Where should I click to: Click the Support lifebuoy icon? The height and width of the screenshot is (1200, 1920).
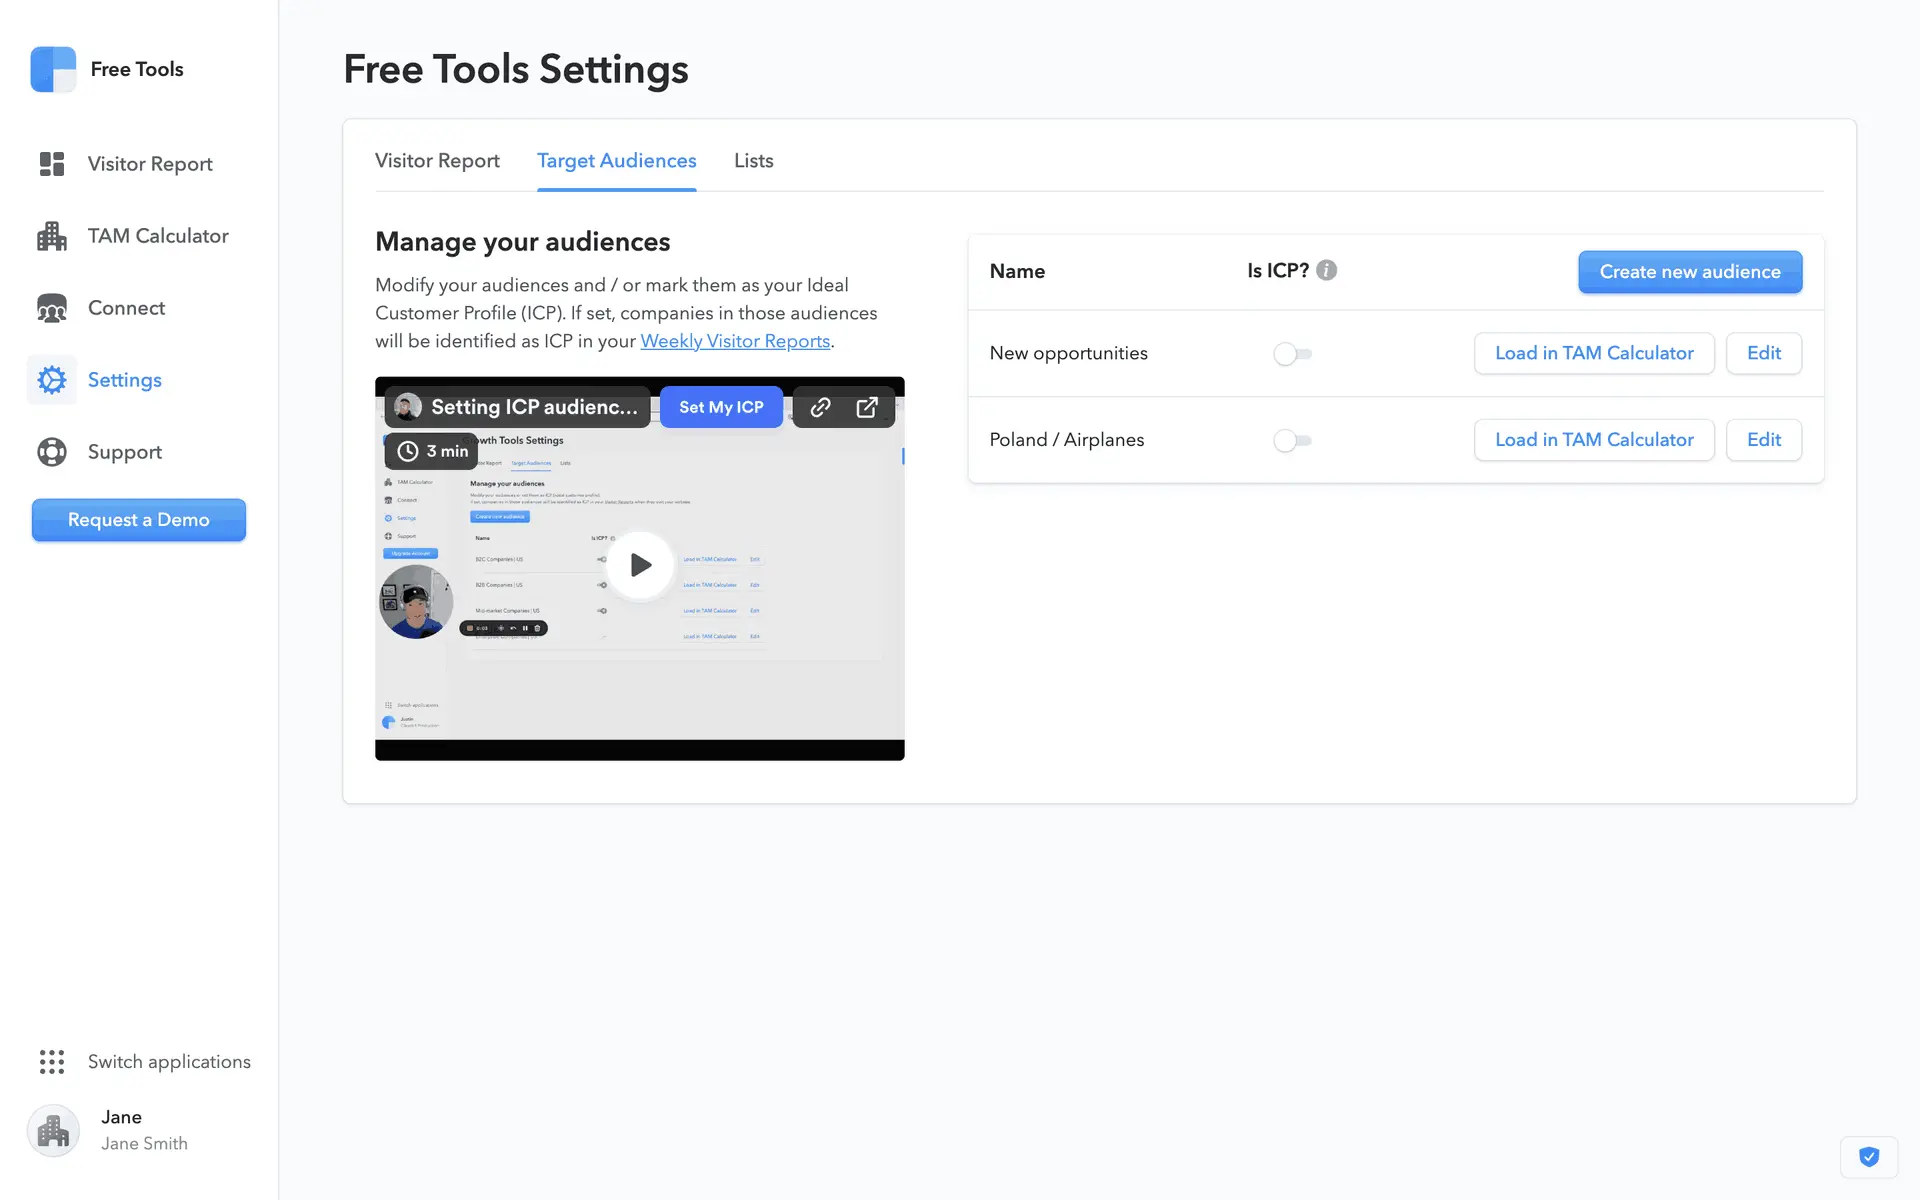point(52,452)
